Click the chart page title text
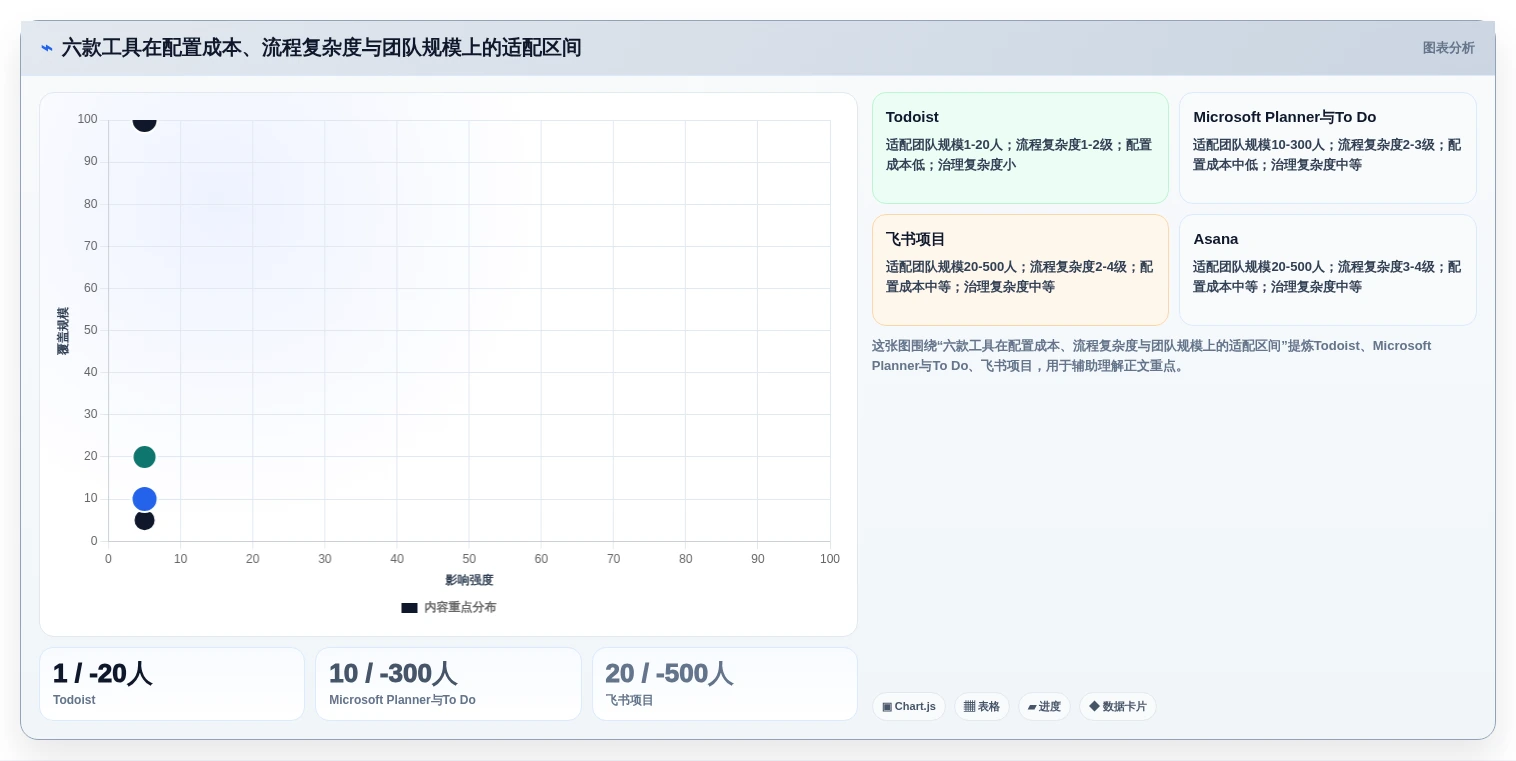Screen dimensions: 1516x761 click(321, 48)
